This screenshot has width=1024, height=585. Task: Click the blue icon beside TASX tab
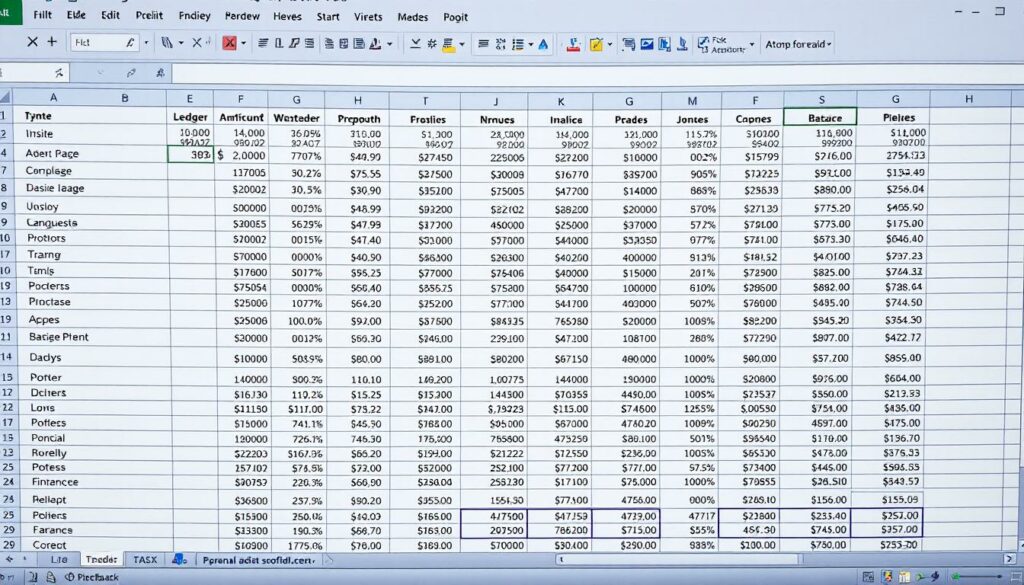(179, 560)
